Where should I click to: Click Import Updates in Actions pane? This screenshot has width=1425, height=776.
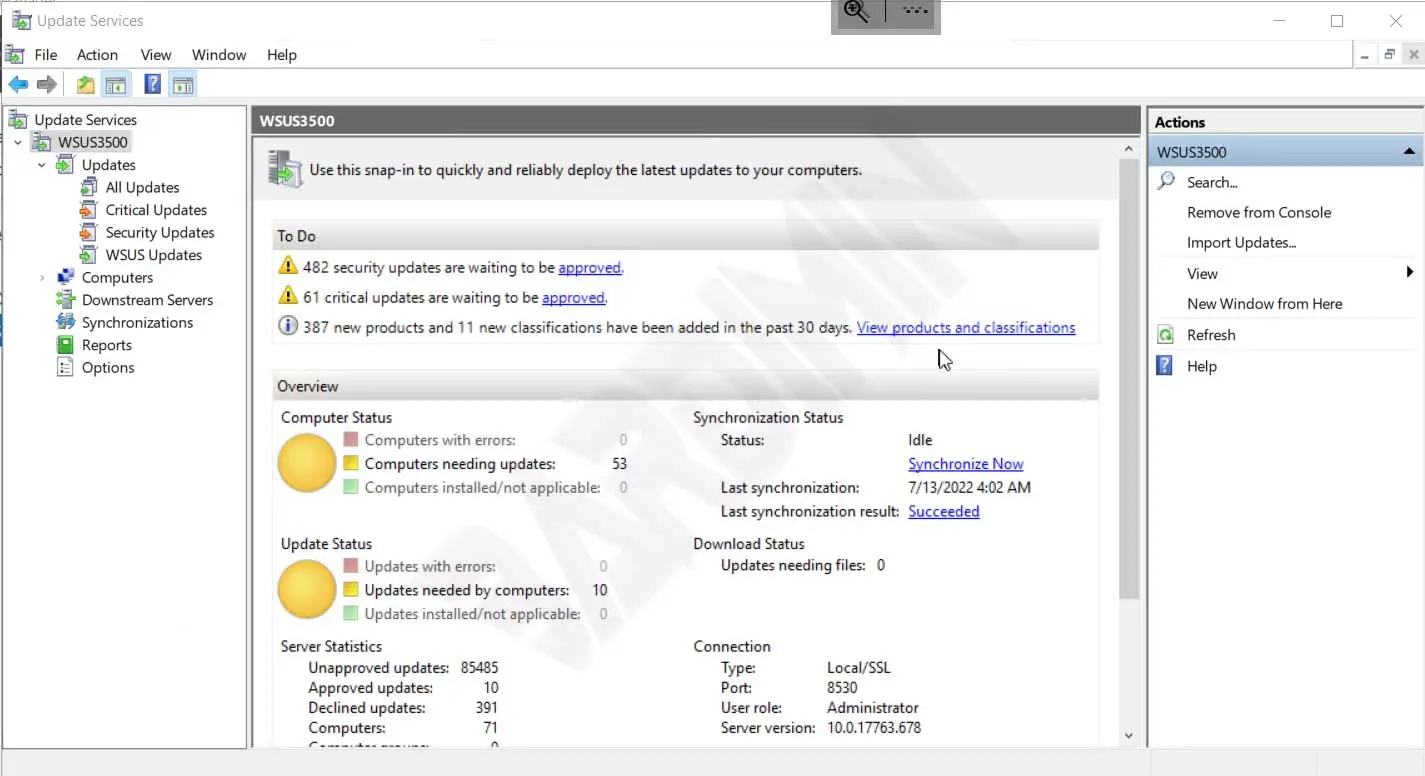click(x=1241, y=243)
